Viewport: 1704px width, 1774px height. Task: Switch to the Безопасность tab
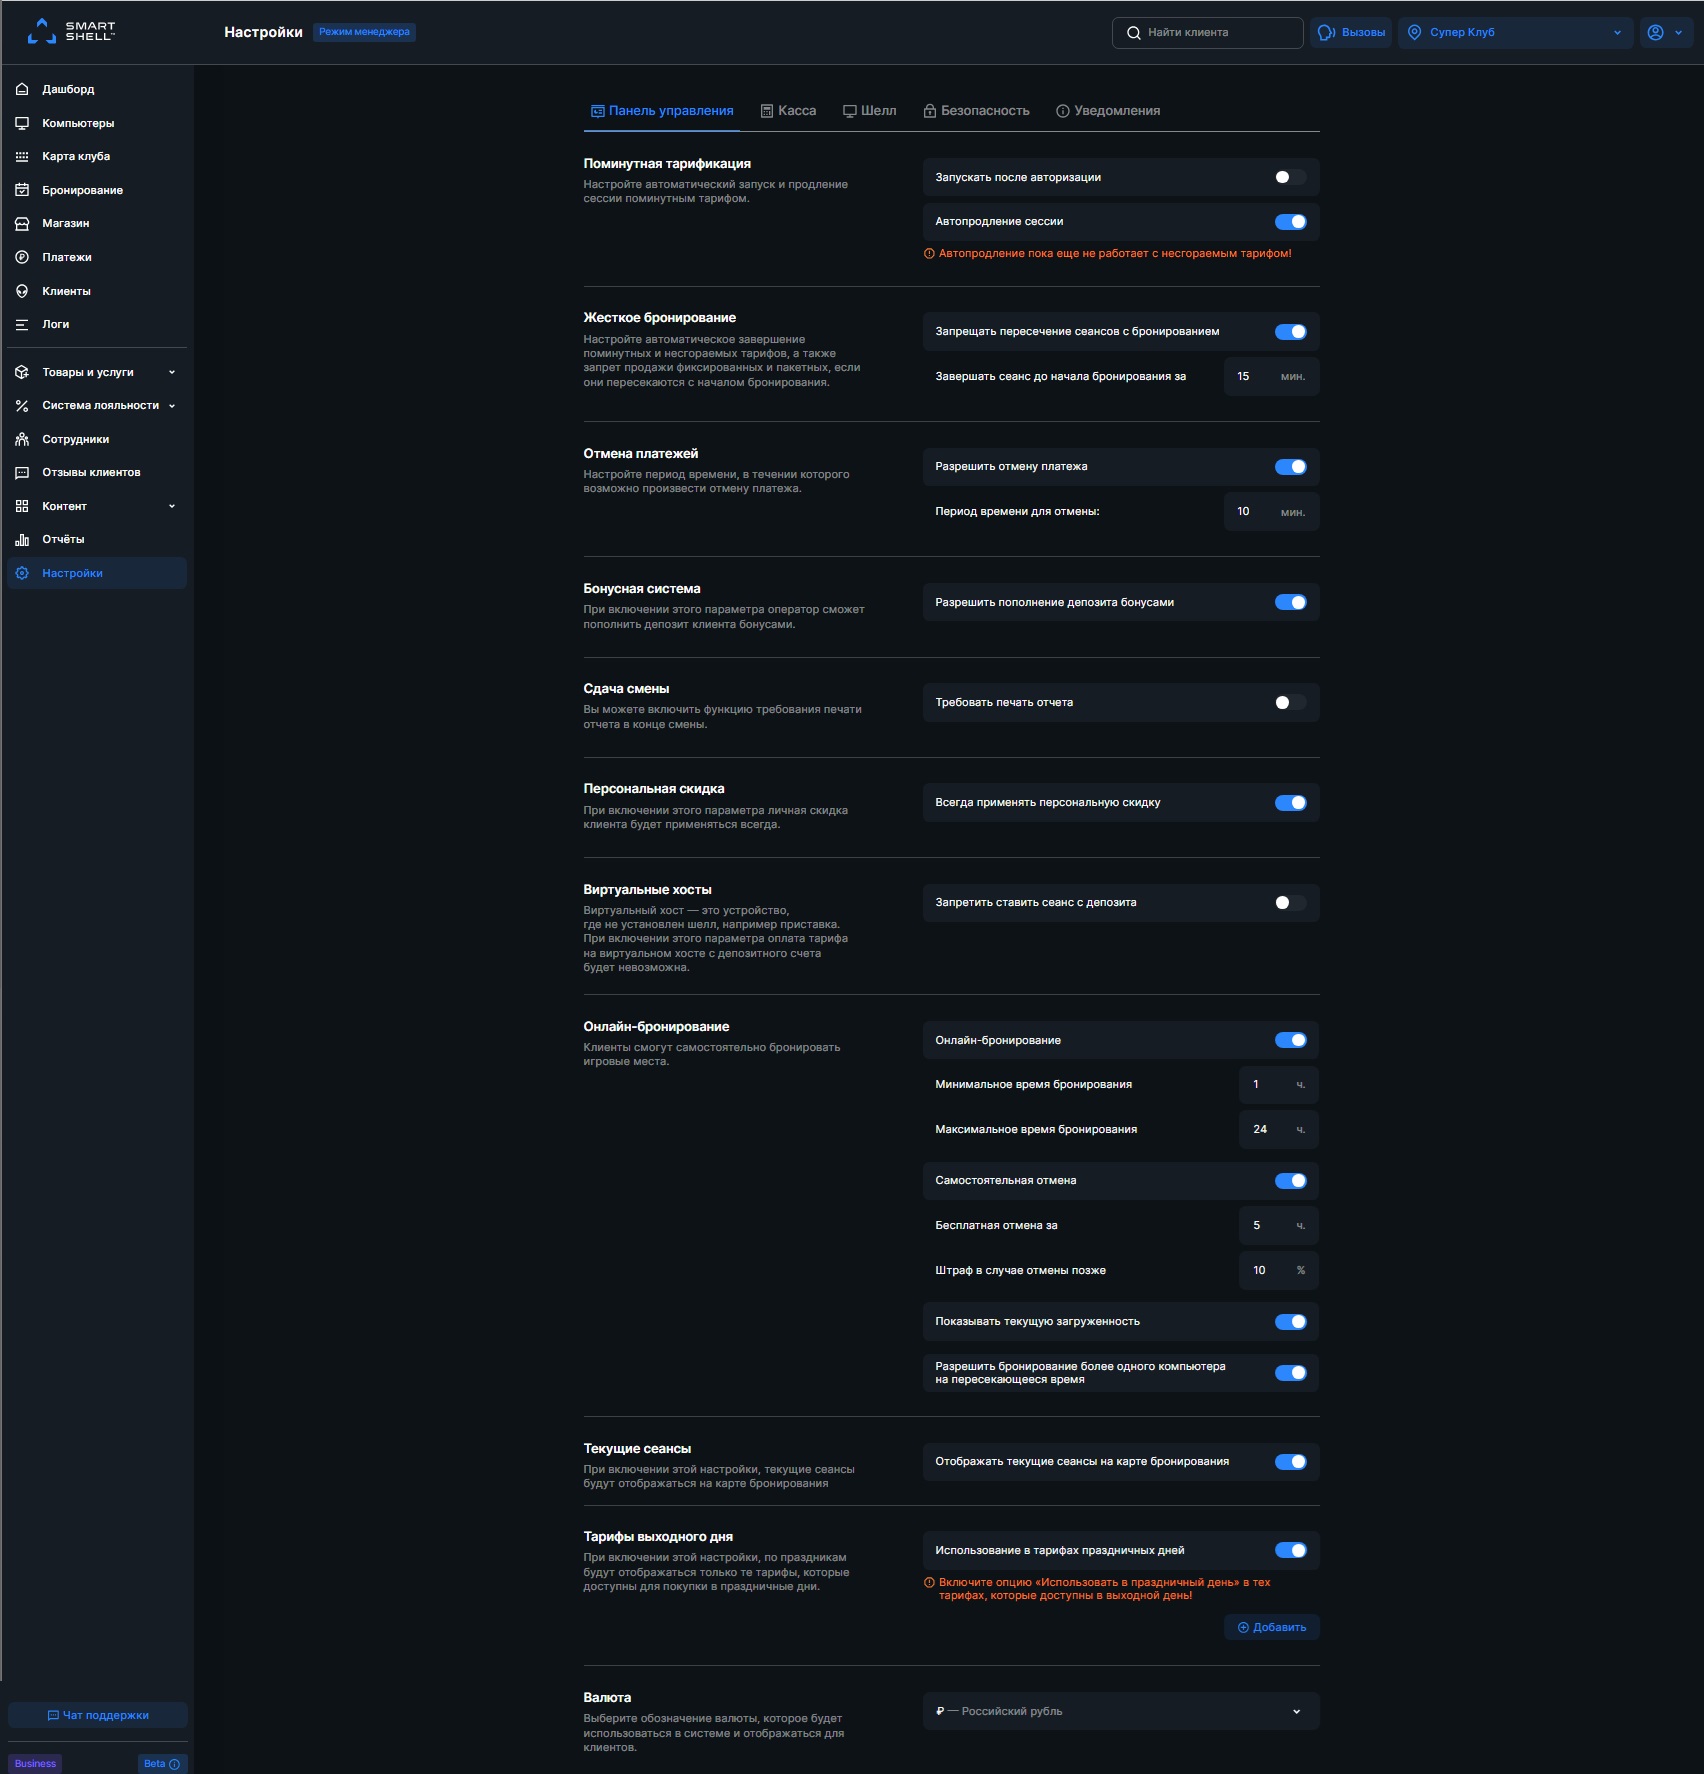click(x=984, y=111)
